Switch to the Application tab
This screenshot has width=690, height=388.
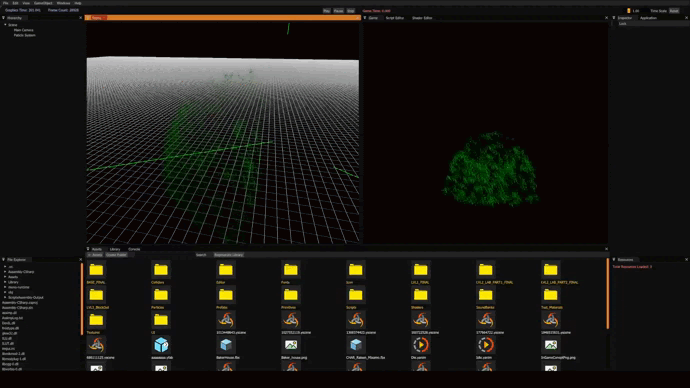pos(648,18)
